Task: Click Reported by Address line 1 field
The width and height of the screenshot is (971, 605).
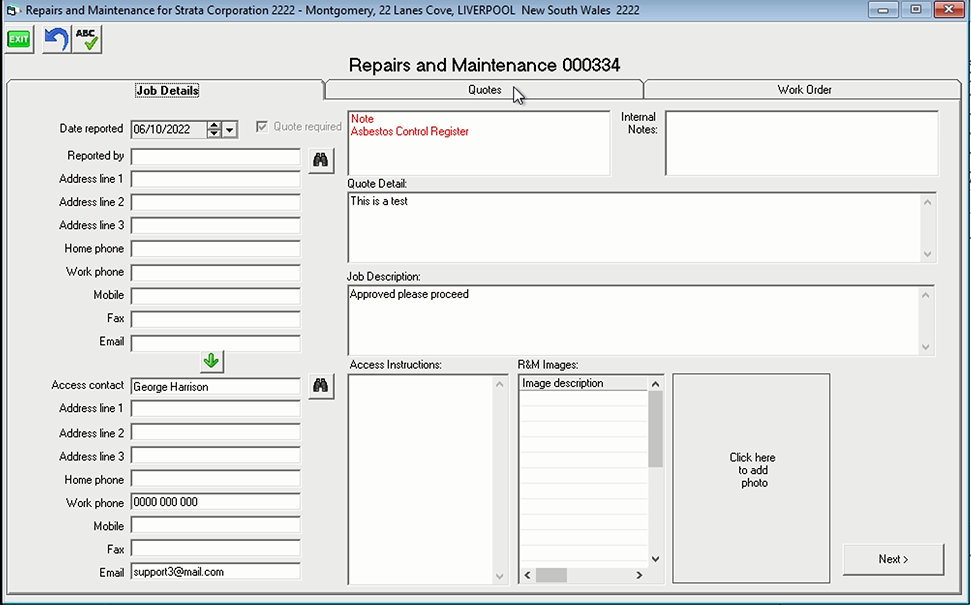Action: (x=216, y=180)
